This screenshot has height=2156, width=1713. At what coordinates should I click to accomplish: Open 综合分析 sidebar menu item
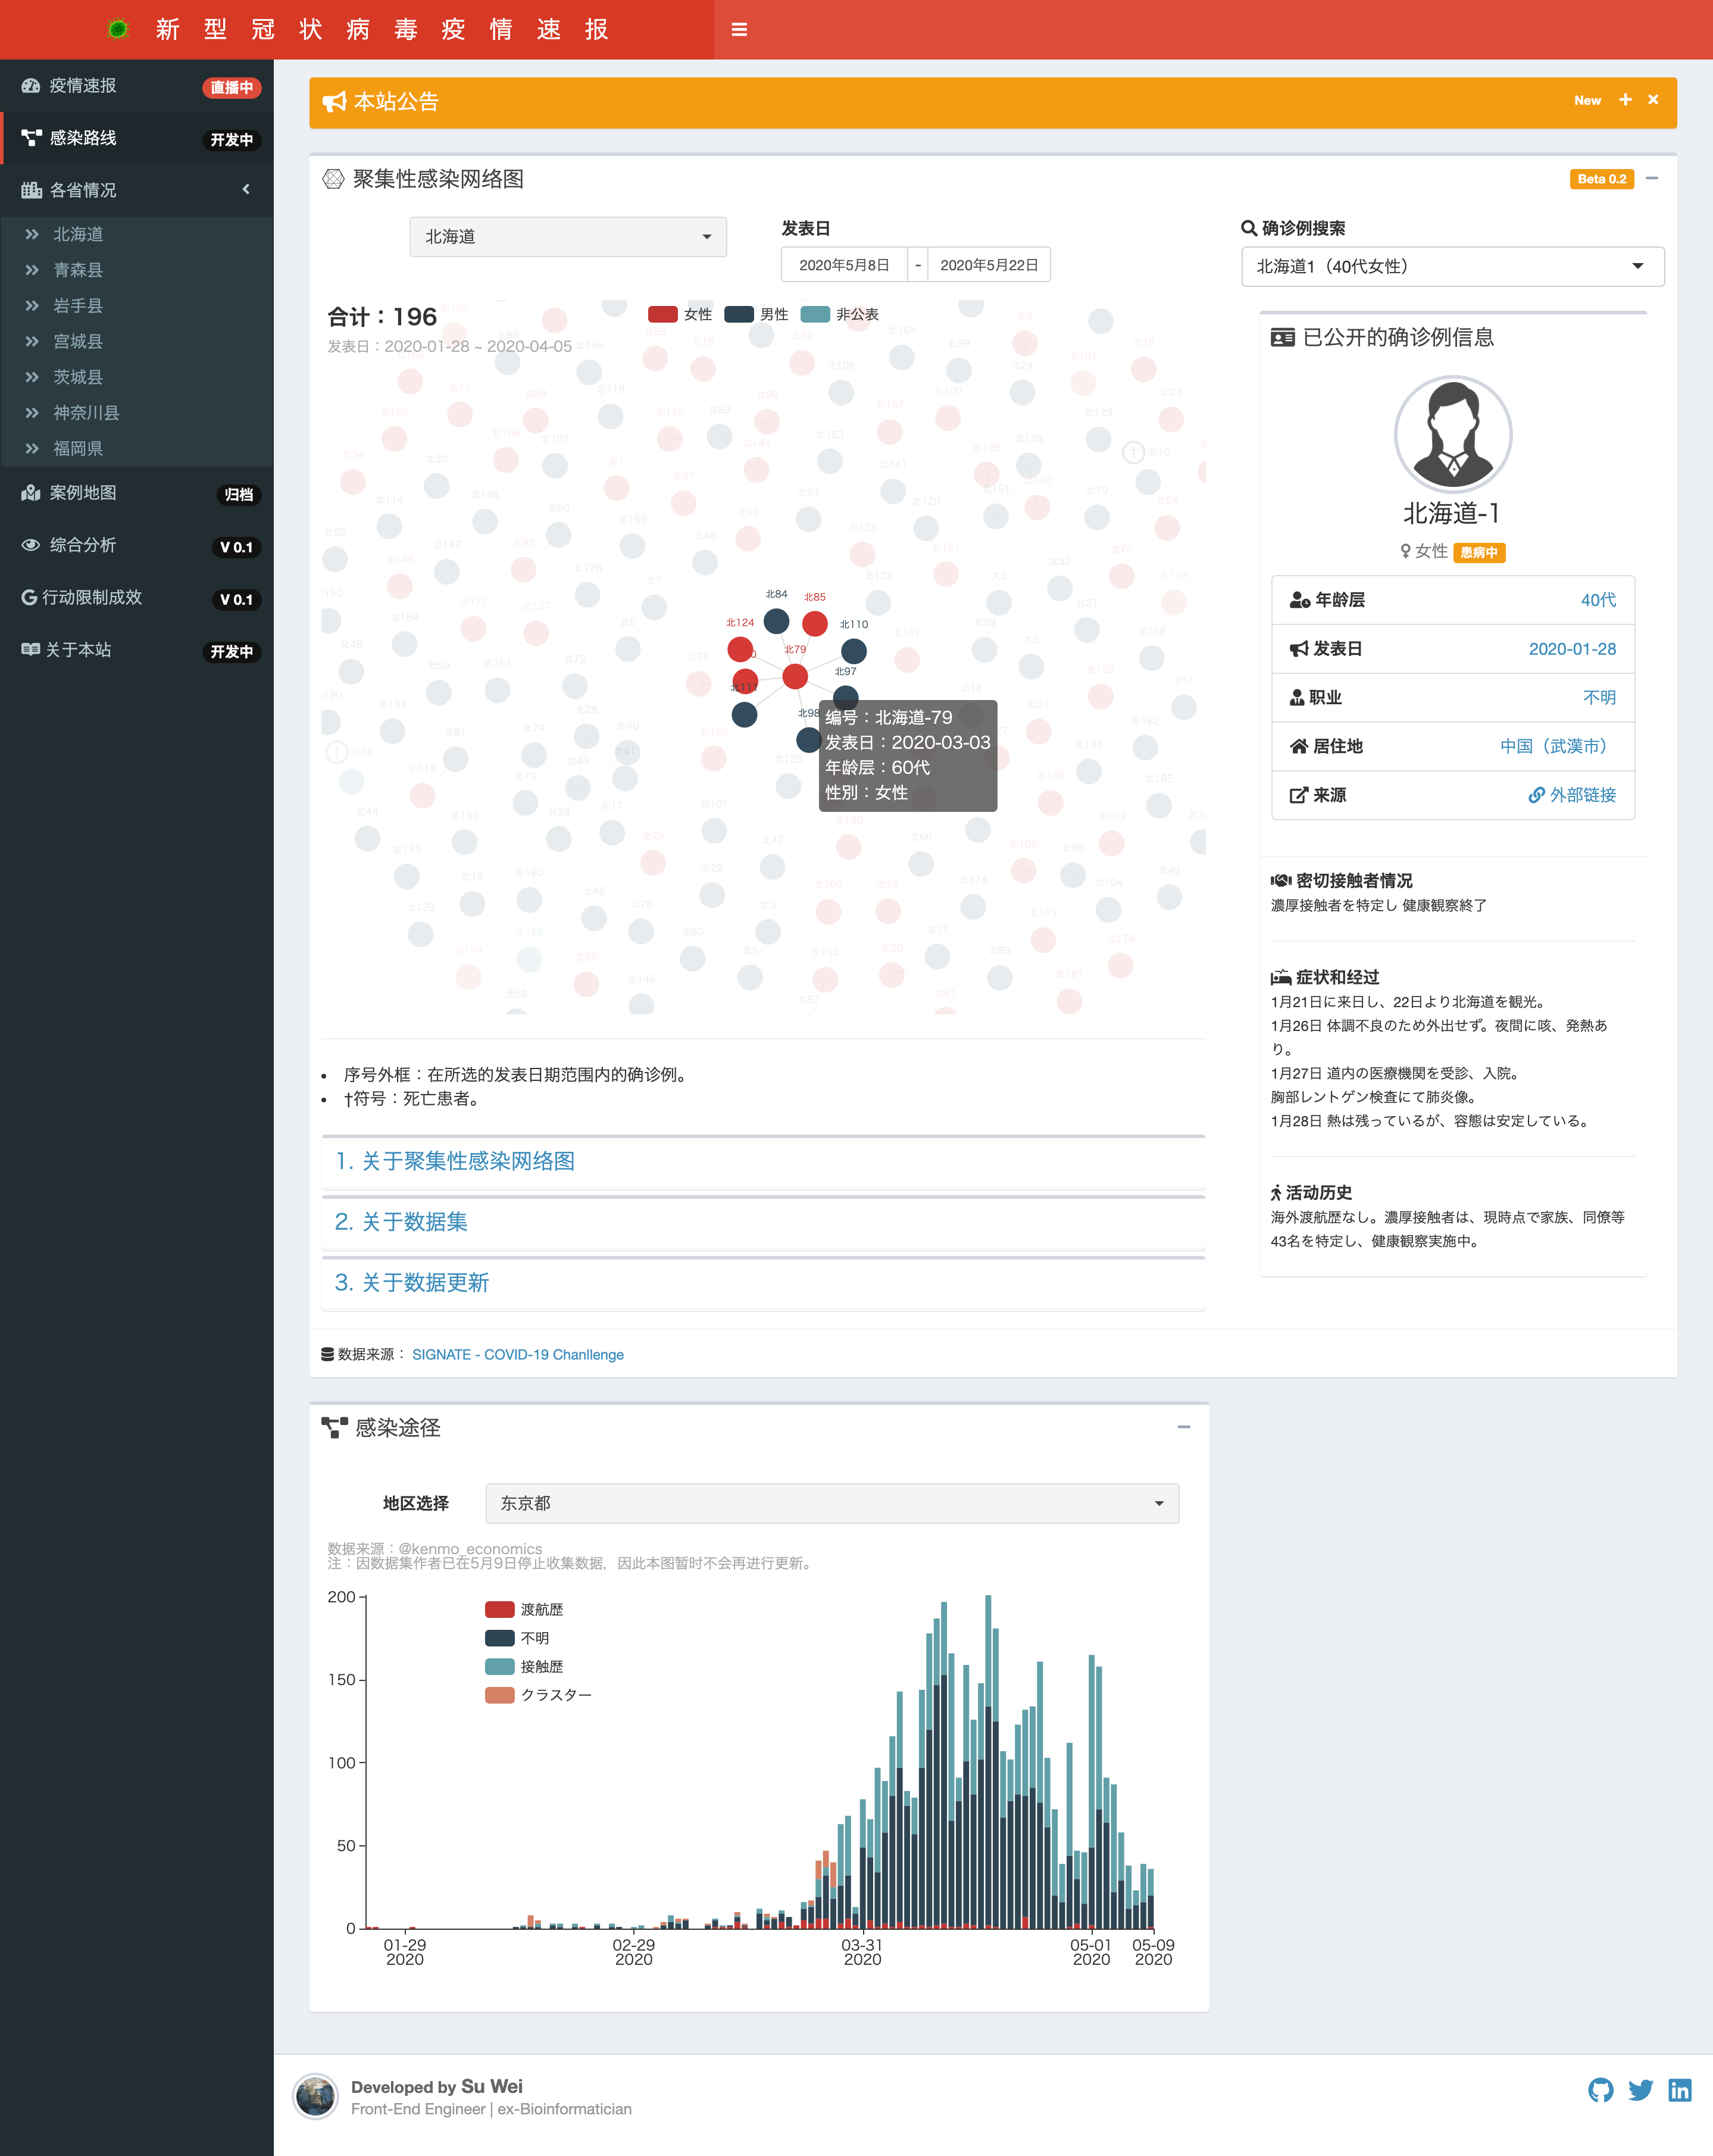coord(84,545)
